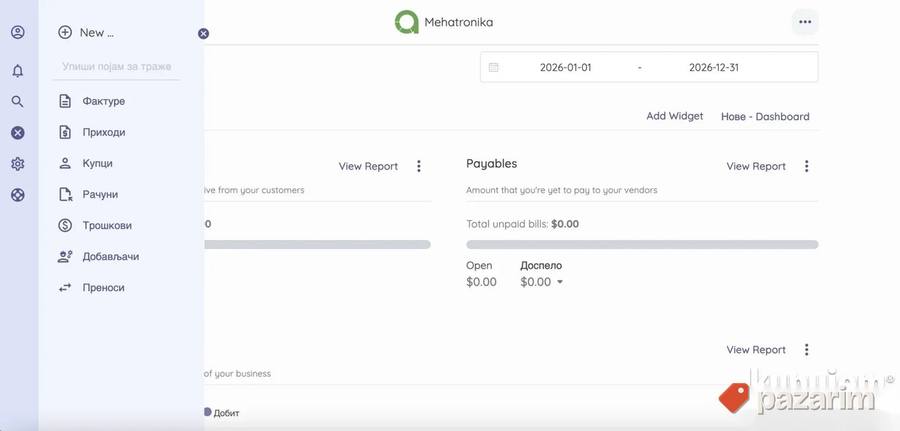Click end date 2026-12-31

(713, 67)
